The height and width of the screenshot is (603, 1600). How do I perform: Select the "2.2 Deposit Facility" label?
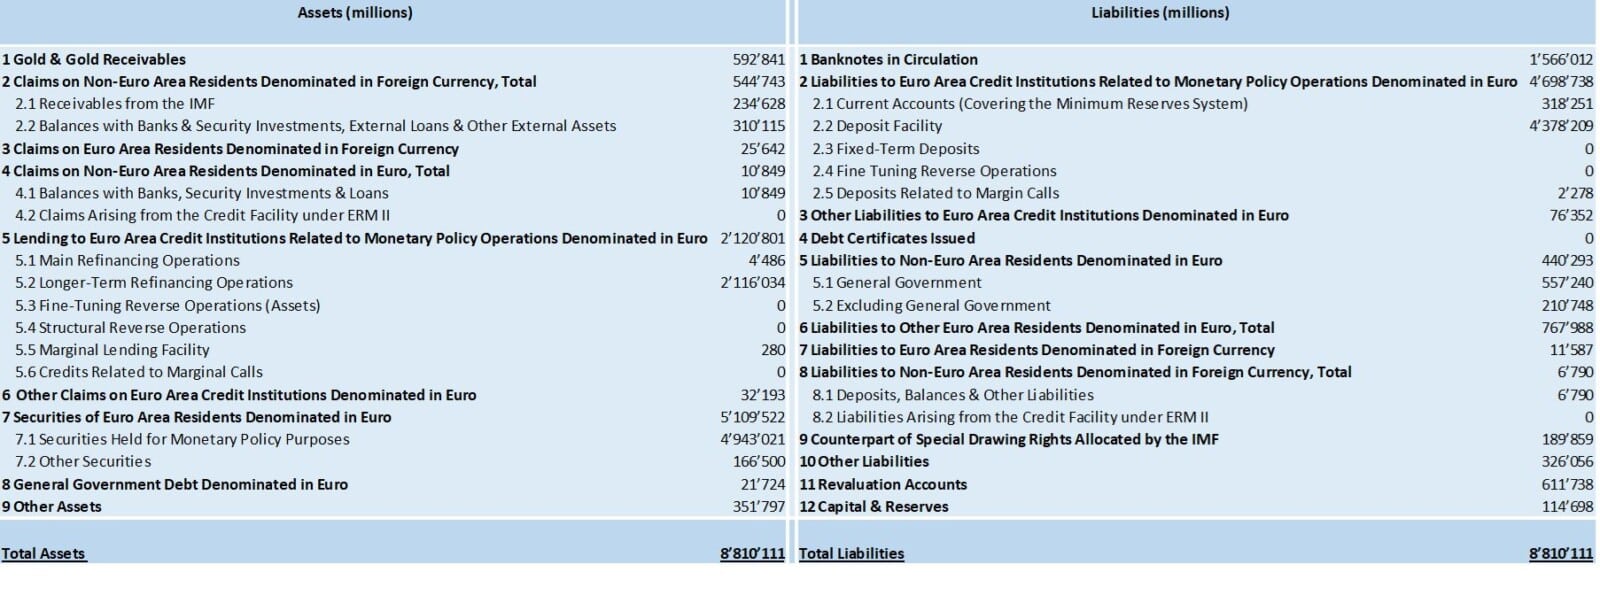pos(877,126)
